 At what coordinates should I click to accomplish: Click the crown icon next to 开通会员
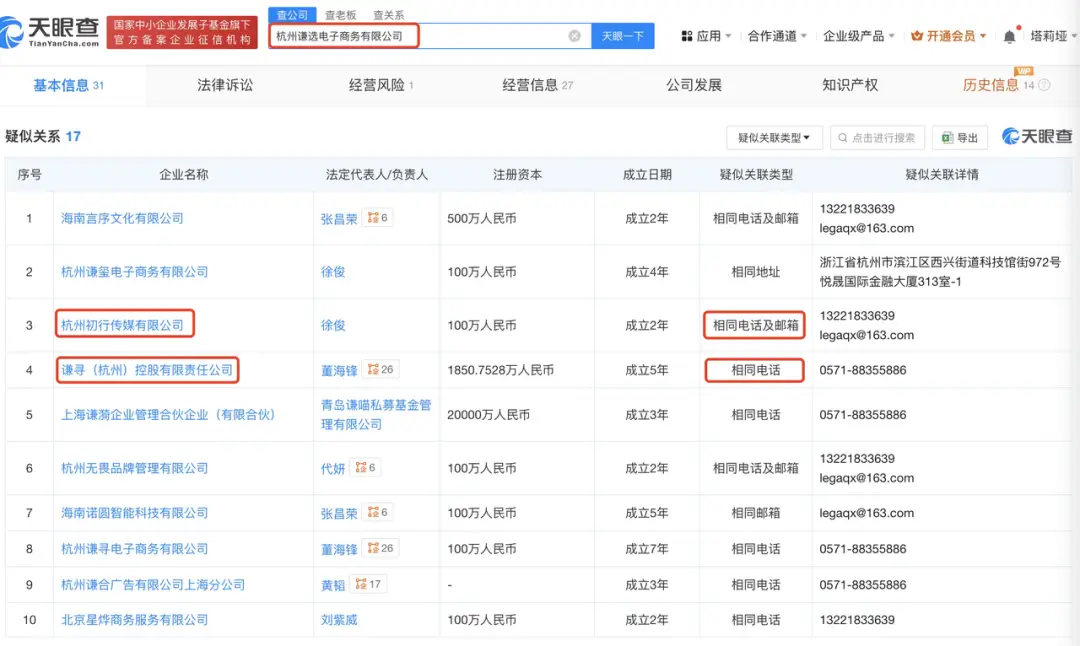coord(918,33)
